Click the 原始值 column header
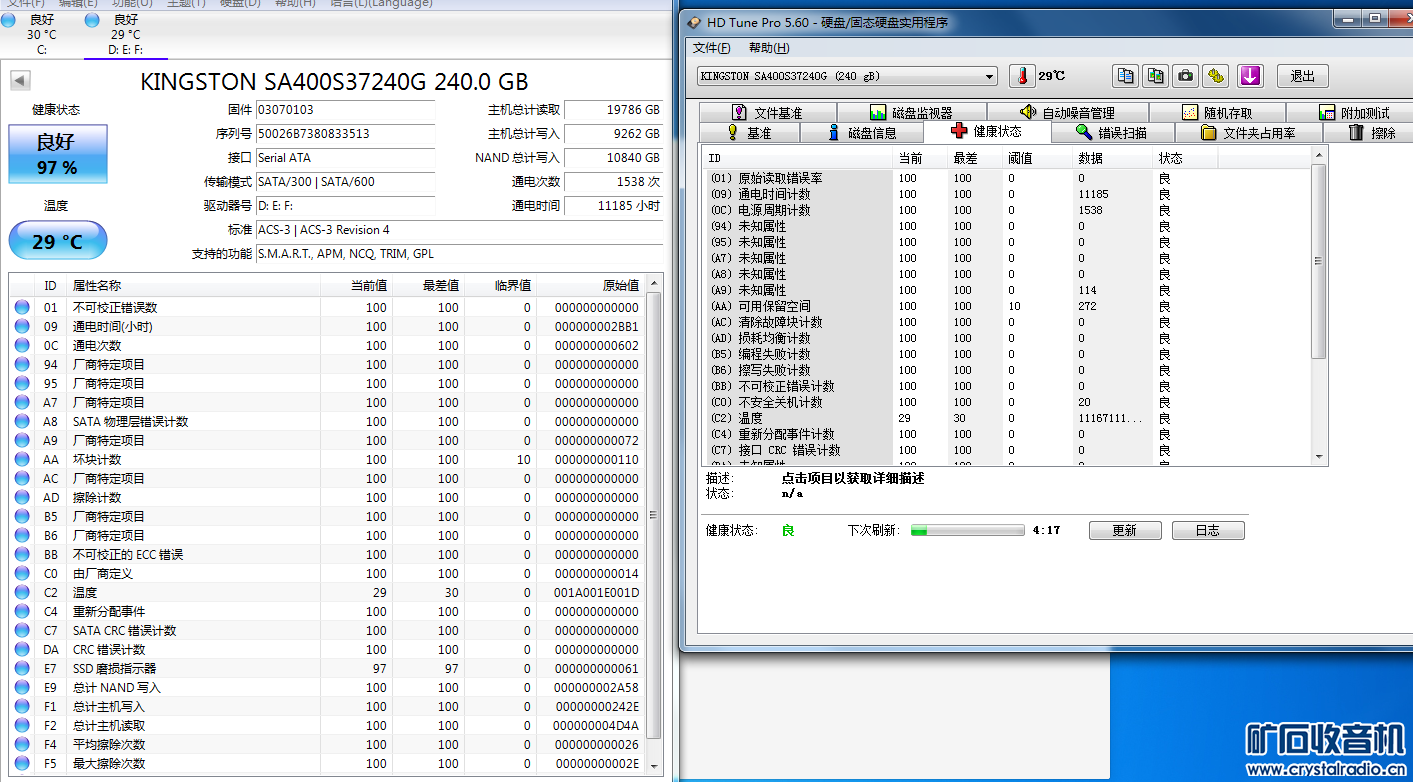1413x782 pixels. [591, 286]
